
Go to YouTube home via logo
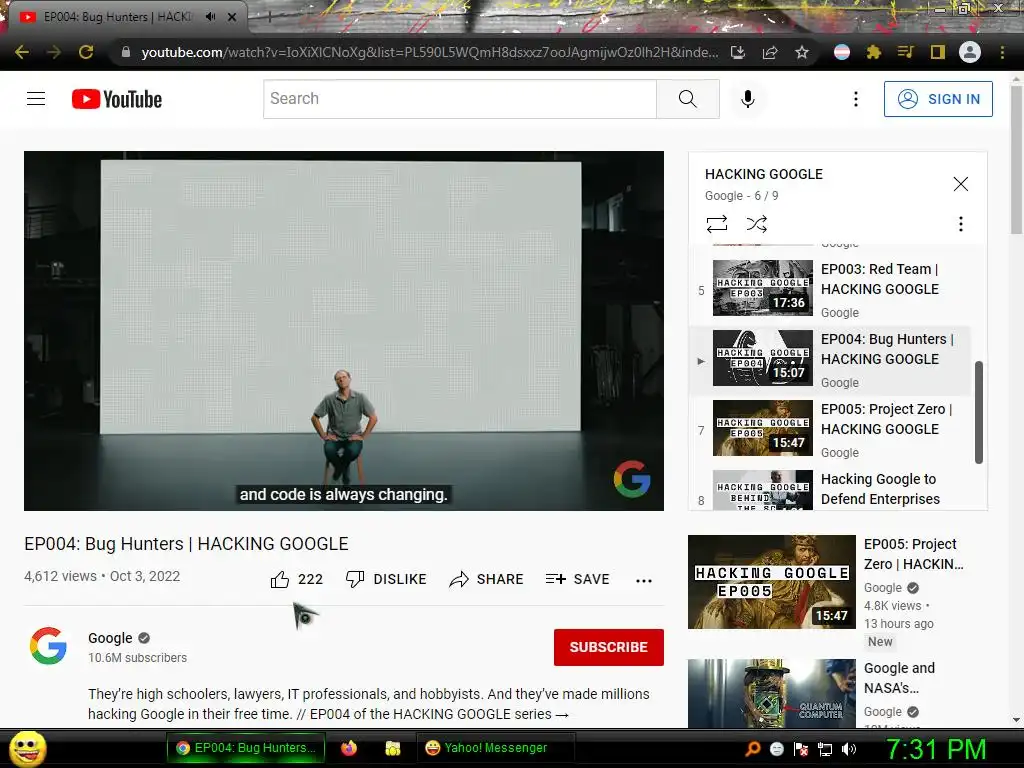[117, 99]
